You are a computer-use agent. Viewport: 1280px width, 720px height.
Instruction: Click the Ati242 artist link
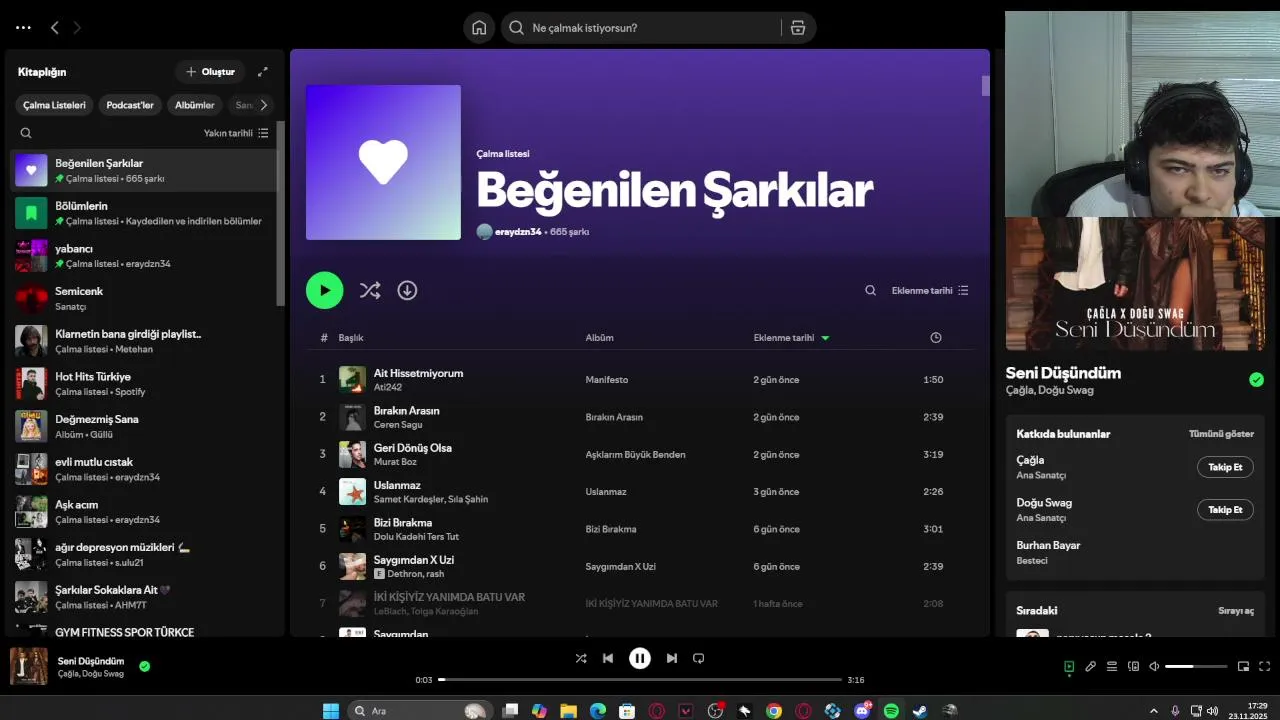pyautogui.click(x=388, y=387)
